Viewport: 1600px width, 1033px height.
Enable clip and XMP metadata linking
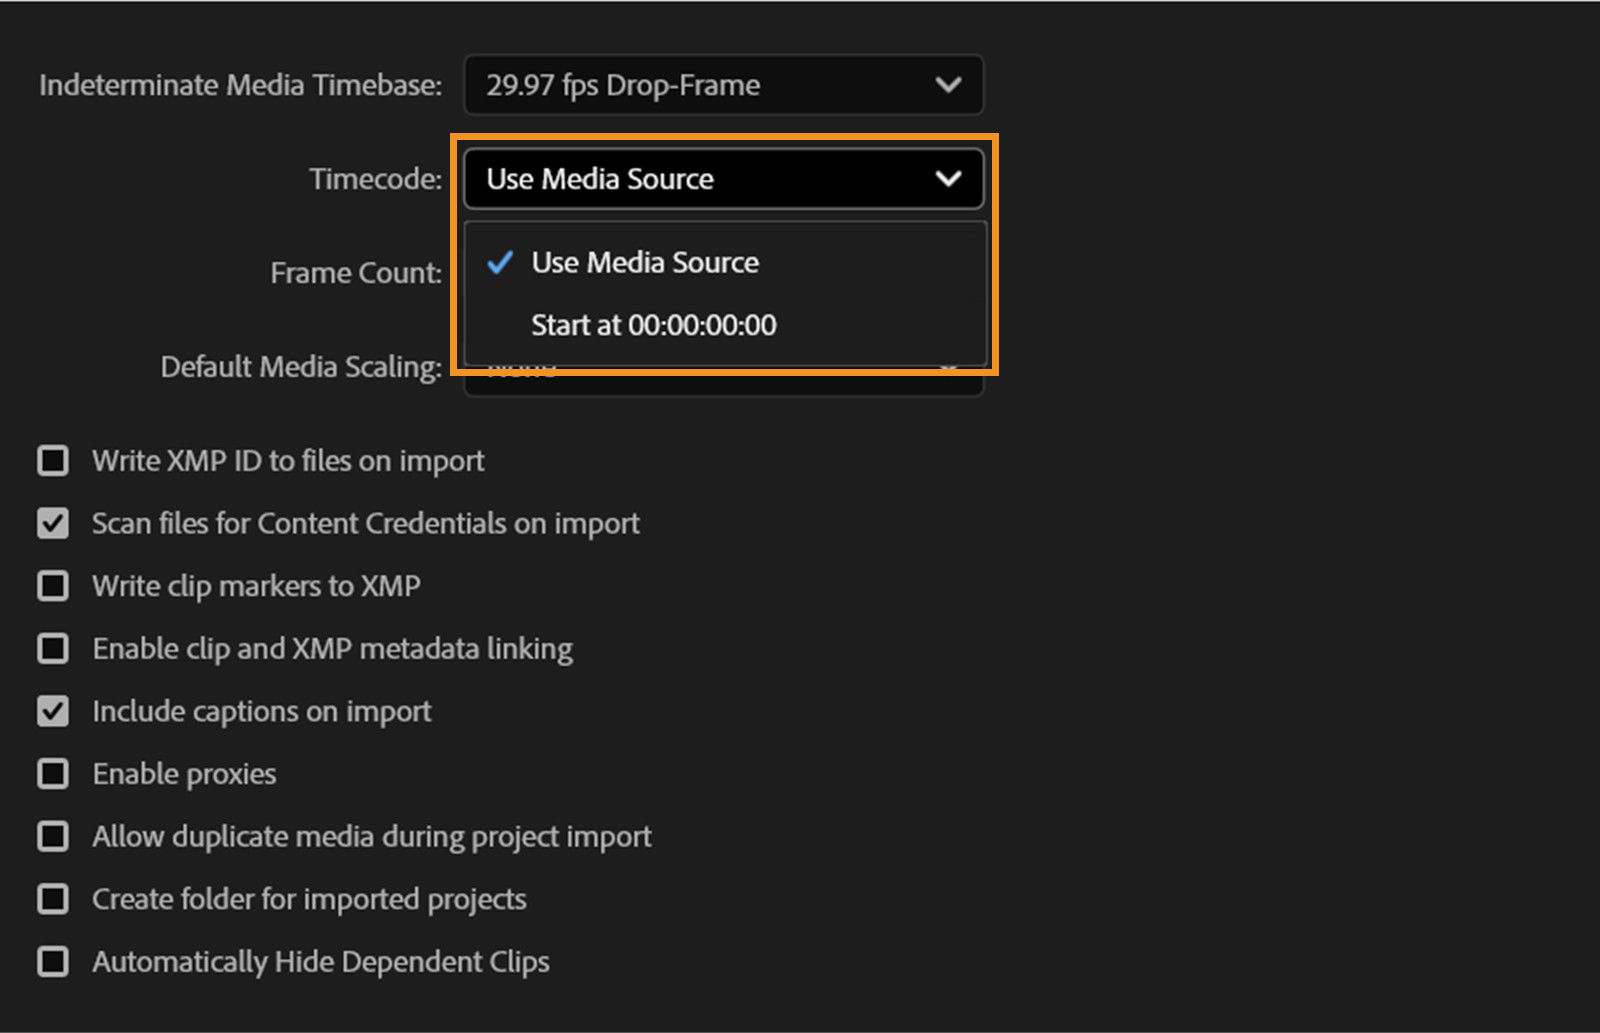pyautogui.click(x=53, y=648)
